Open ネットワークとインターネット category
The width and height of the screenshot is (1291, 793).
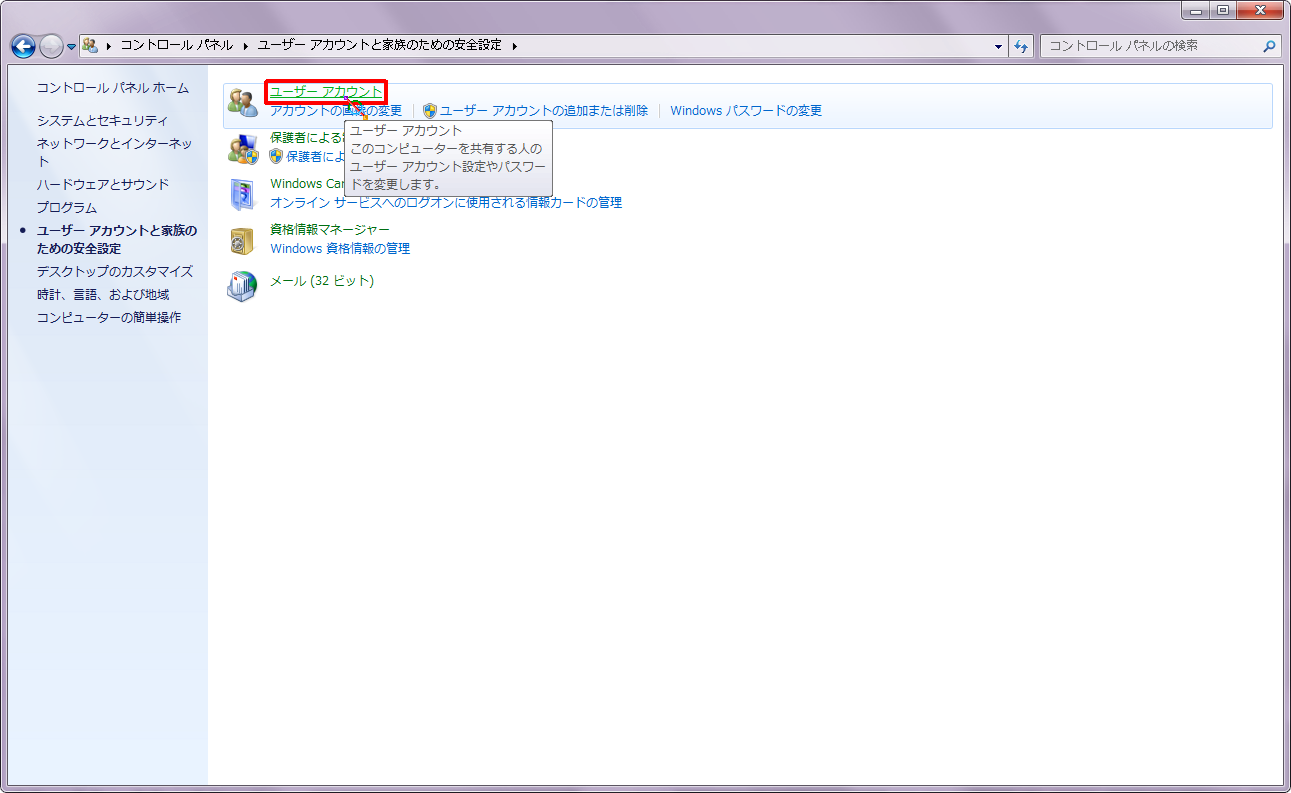pyautogui.click(x=115, y=152)
